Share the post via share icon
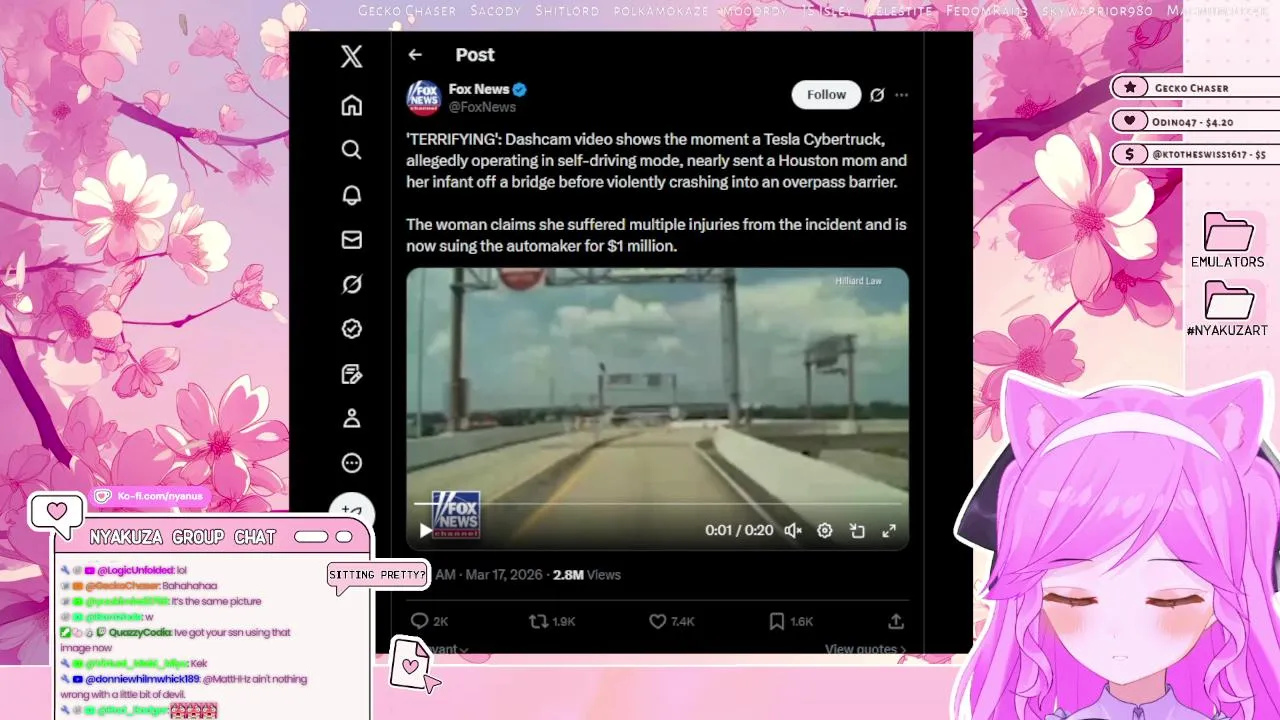1280x720 pixels. (x=896, y=621)
